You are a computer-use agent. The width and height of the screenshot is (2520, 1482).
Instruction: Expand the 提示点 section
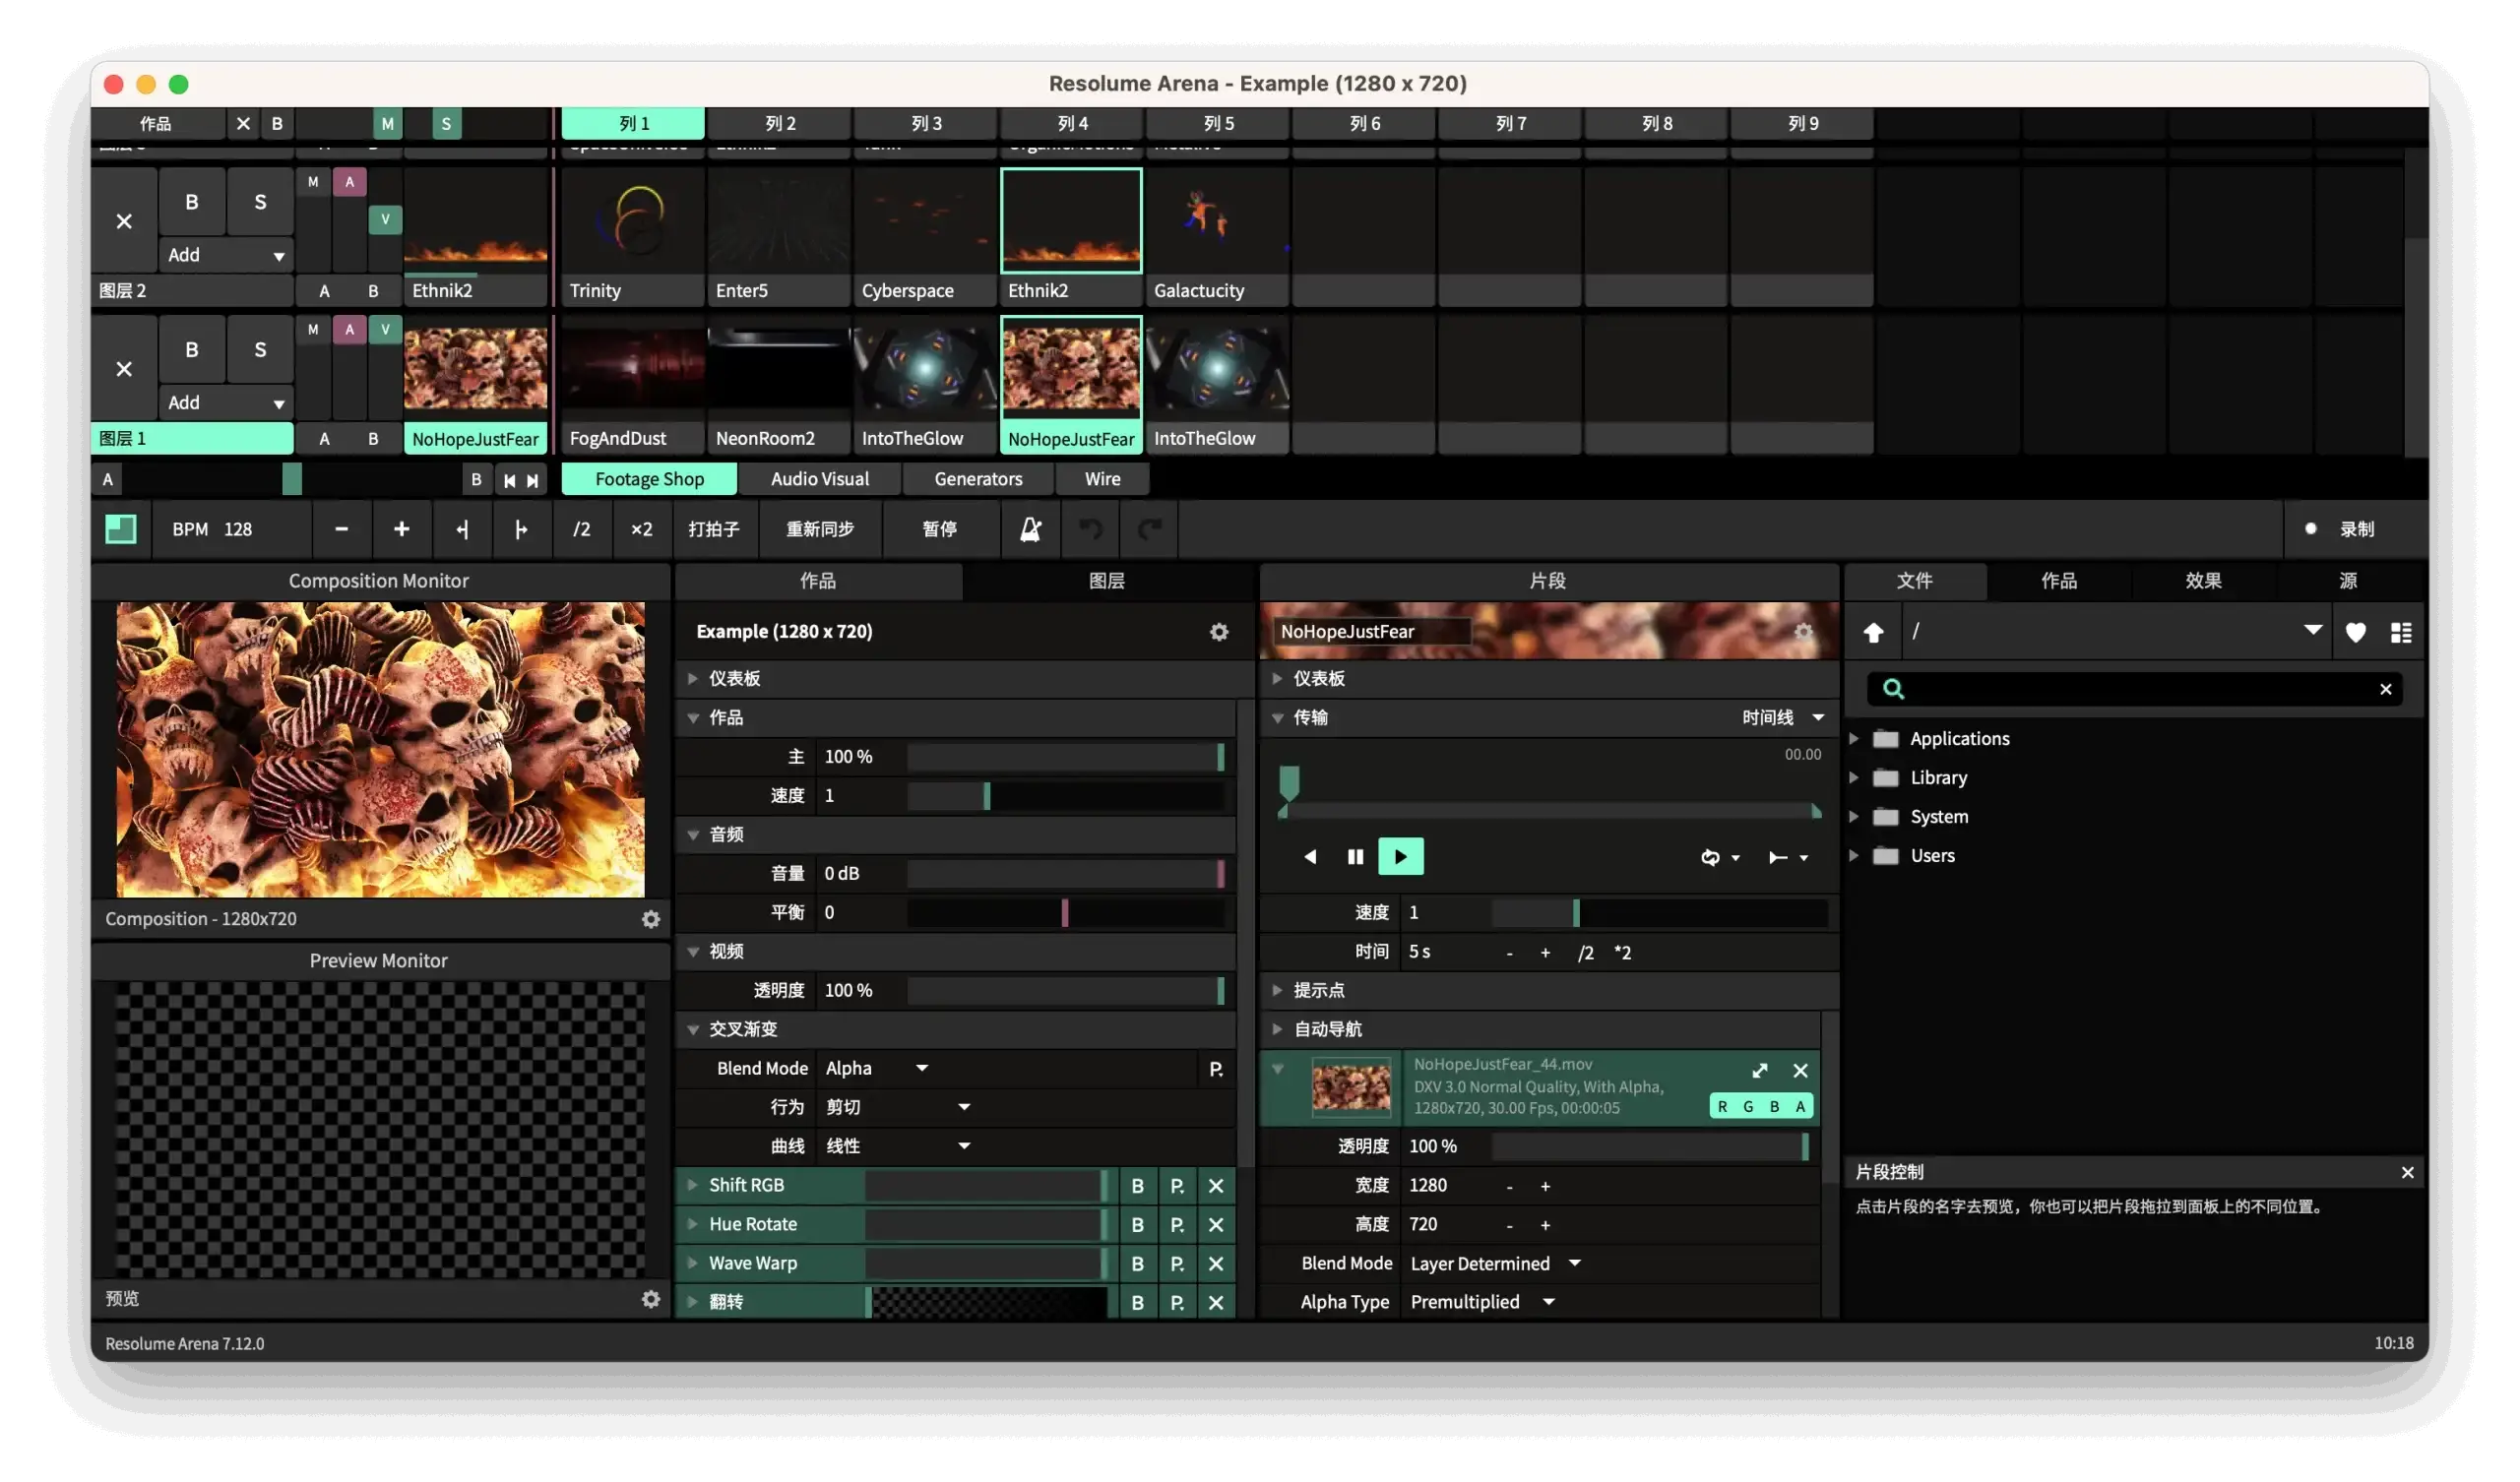(1277, 991)
